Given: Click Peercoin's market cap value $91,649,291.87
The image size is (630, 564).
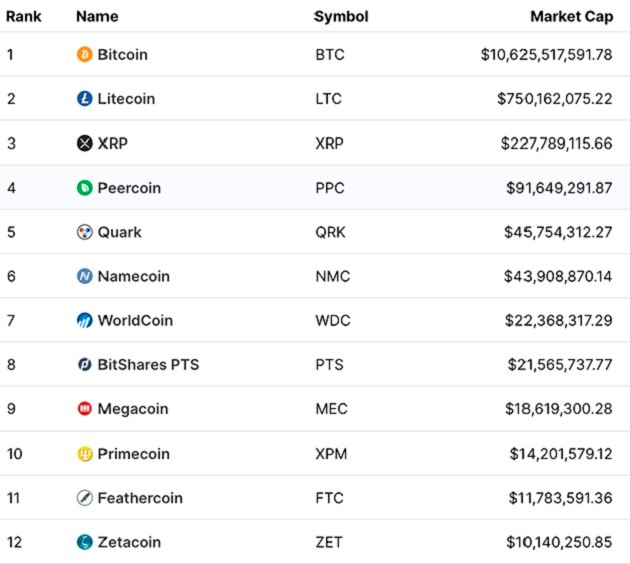Looking at the screenshot, I should (x=559, y=188).
